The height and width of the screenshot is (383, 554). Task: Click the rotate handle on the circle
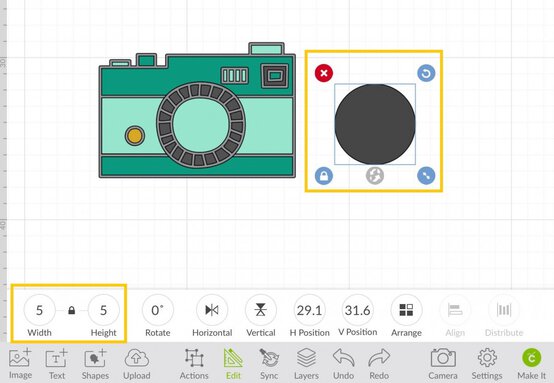tap(426, 73)
